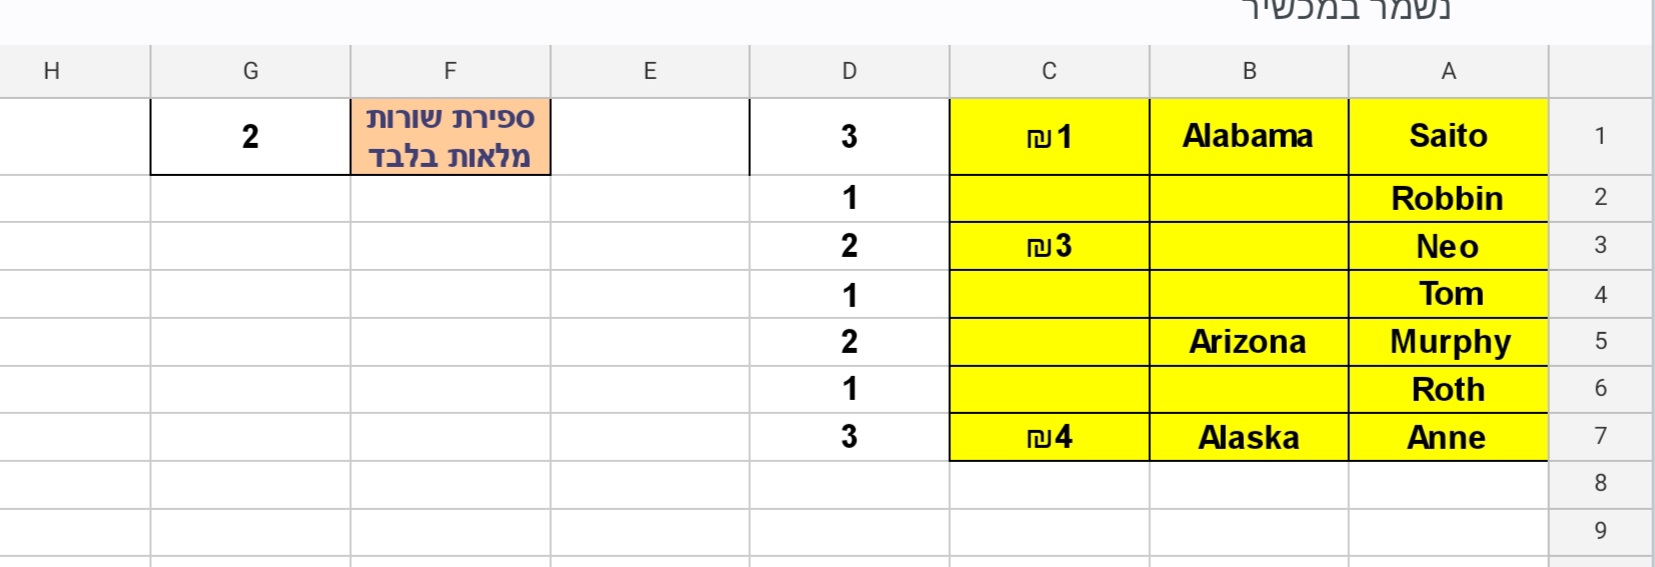Select row 7 header

click(x=1600, y=436)
